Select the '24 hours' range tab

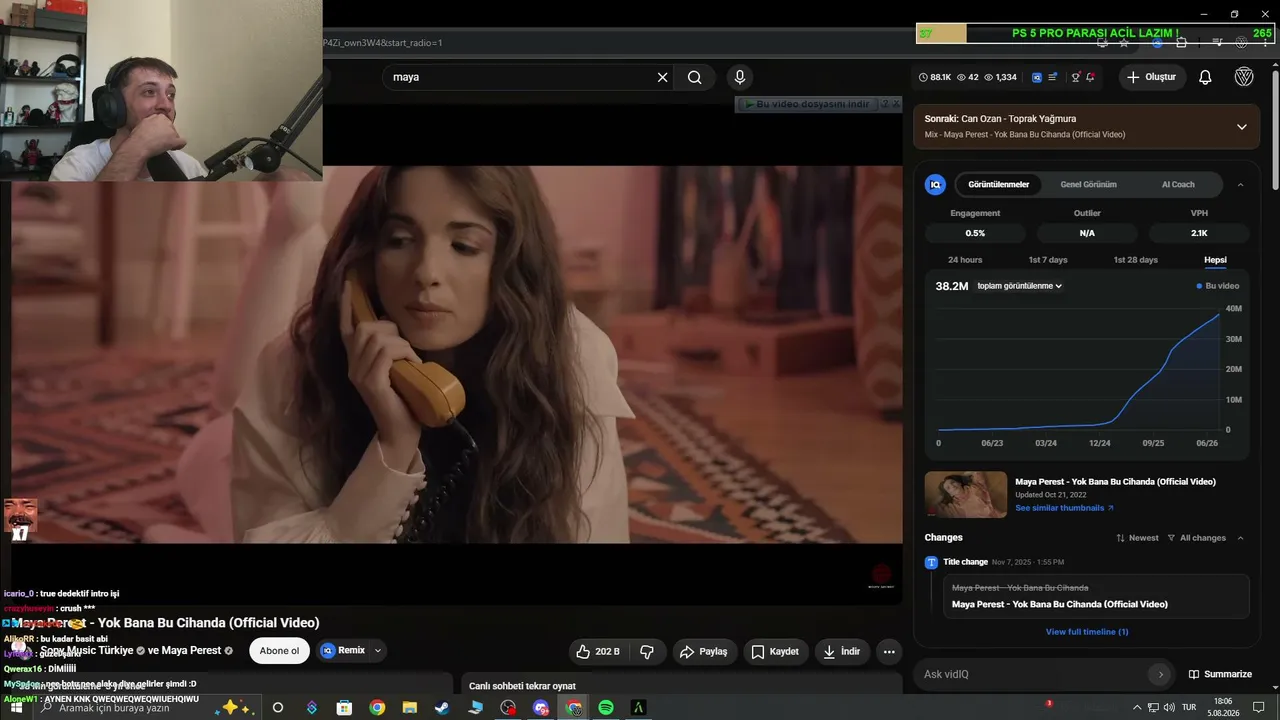[x=965, y=260]
